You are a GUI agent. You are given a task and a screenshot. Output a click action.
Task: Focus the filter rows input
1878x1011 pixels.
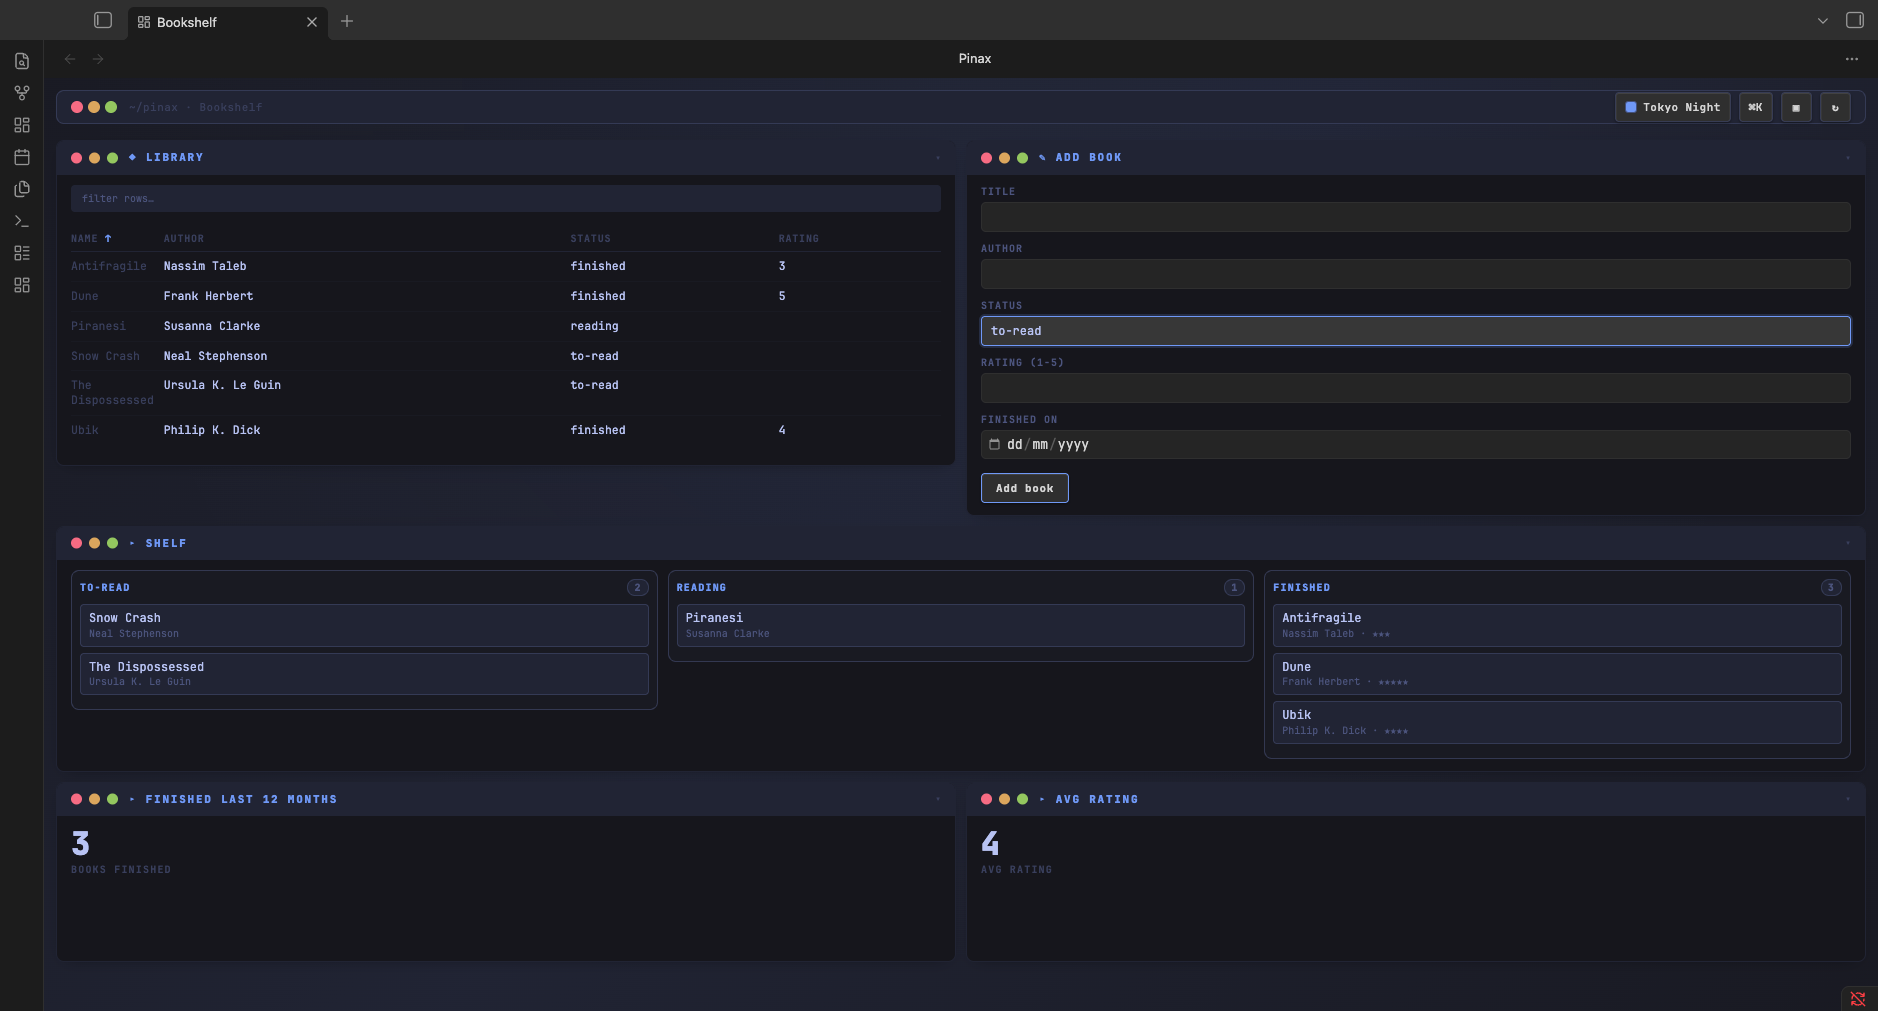click(505, 198)
